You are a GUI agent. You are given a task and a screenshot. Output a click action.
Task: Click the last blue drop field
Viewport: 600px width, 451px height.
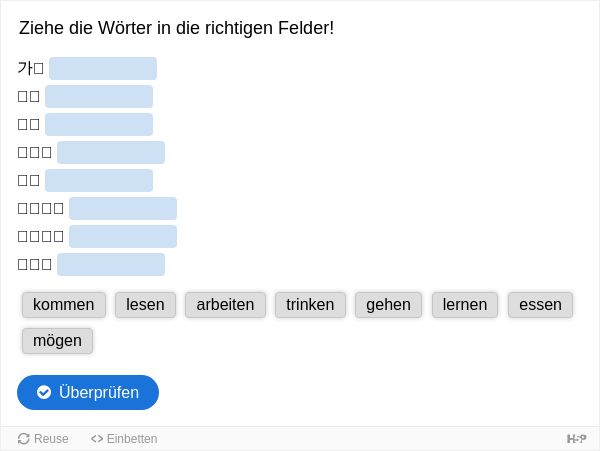pyautogui.click(x=111, y=264)
